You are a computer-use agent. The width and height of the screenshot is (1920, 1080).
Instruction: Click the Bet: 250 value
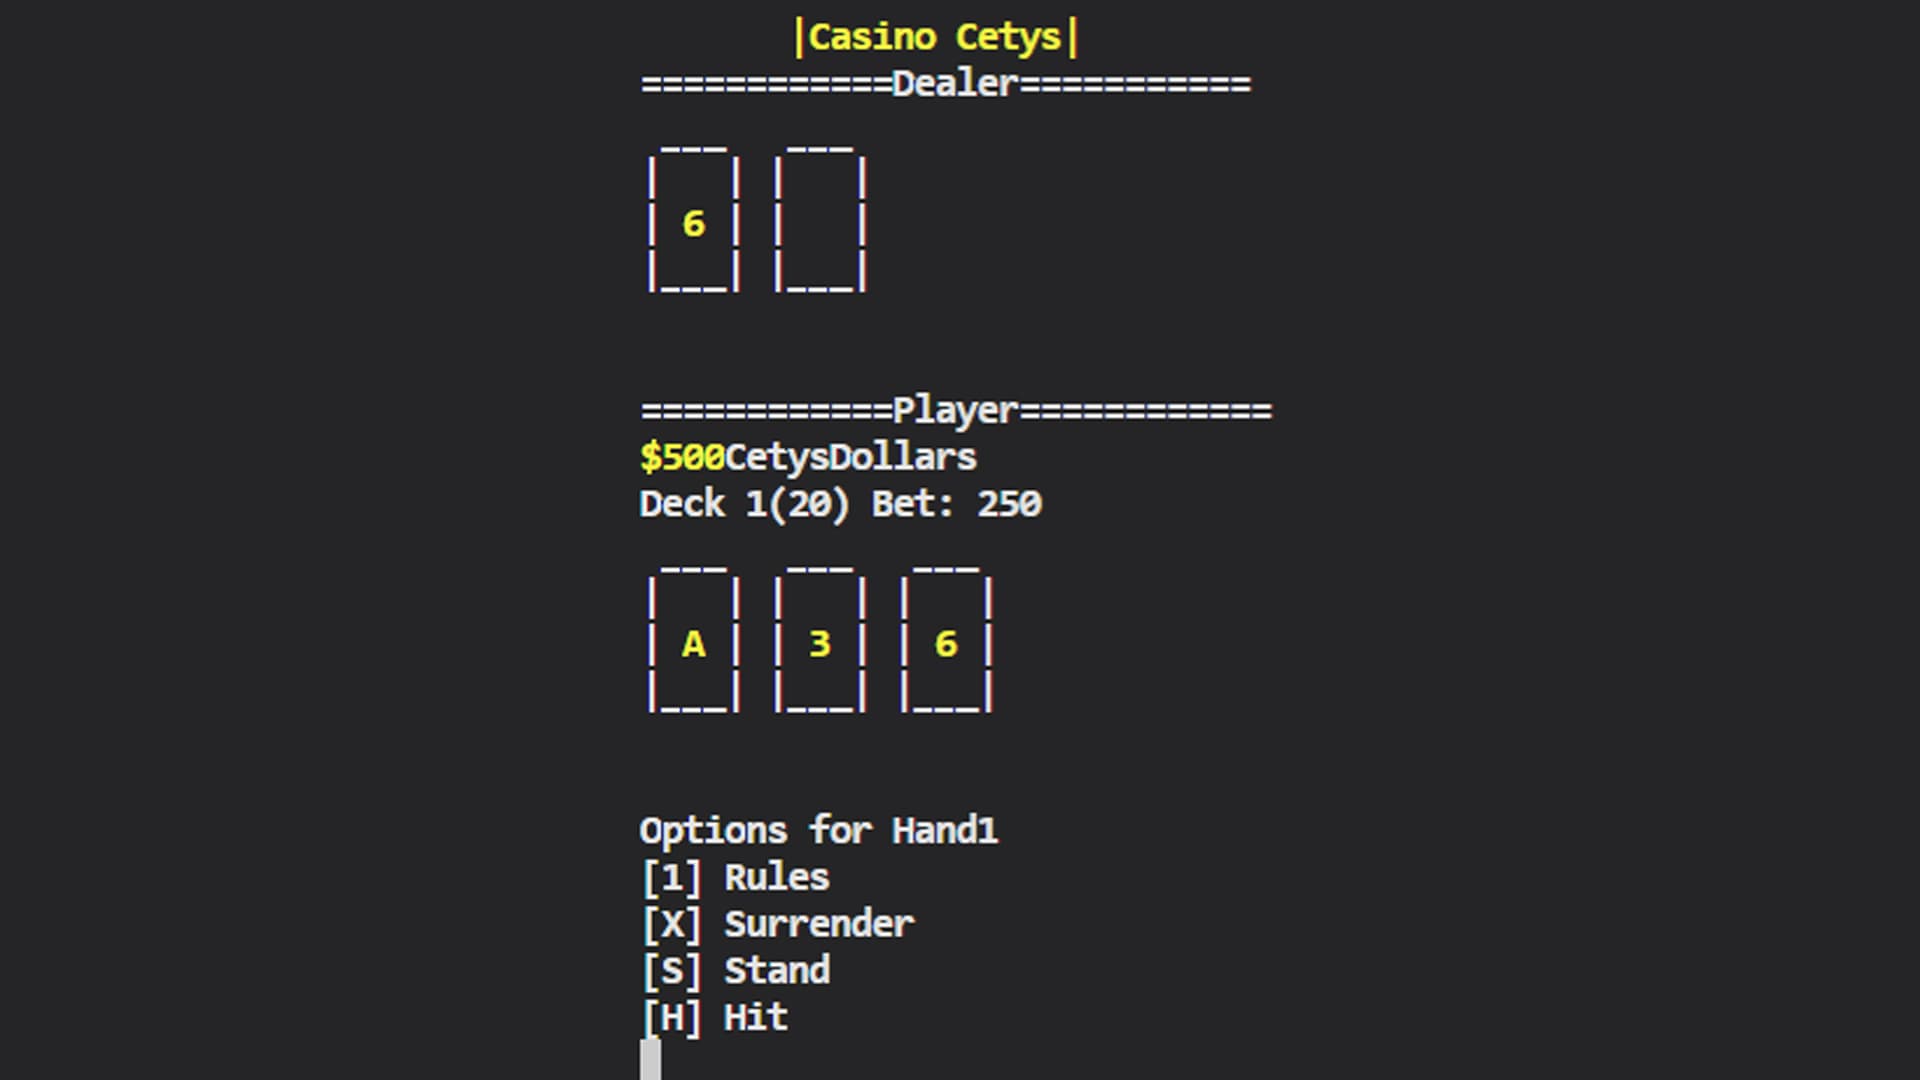point(957,504)
